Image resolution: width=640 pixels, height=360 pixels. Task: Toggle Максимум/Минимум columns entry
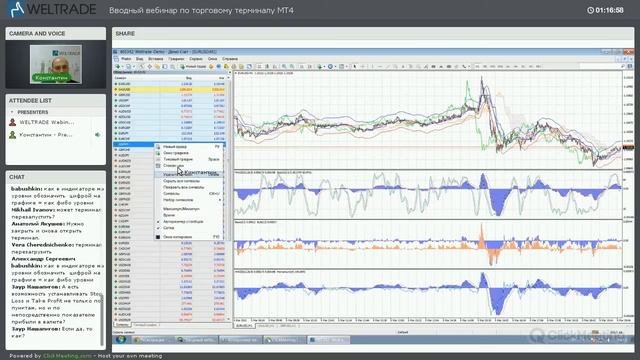point(189,209)
